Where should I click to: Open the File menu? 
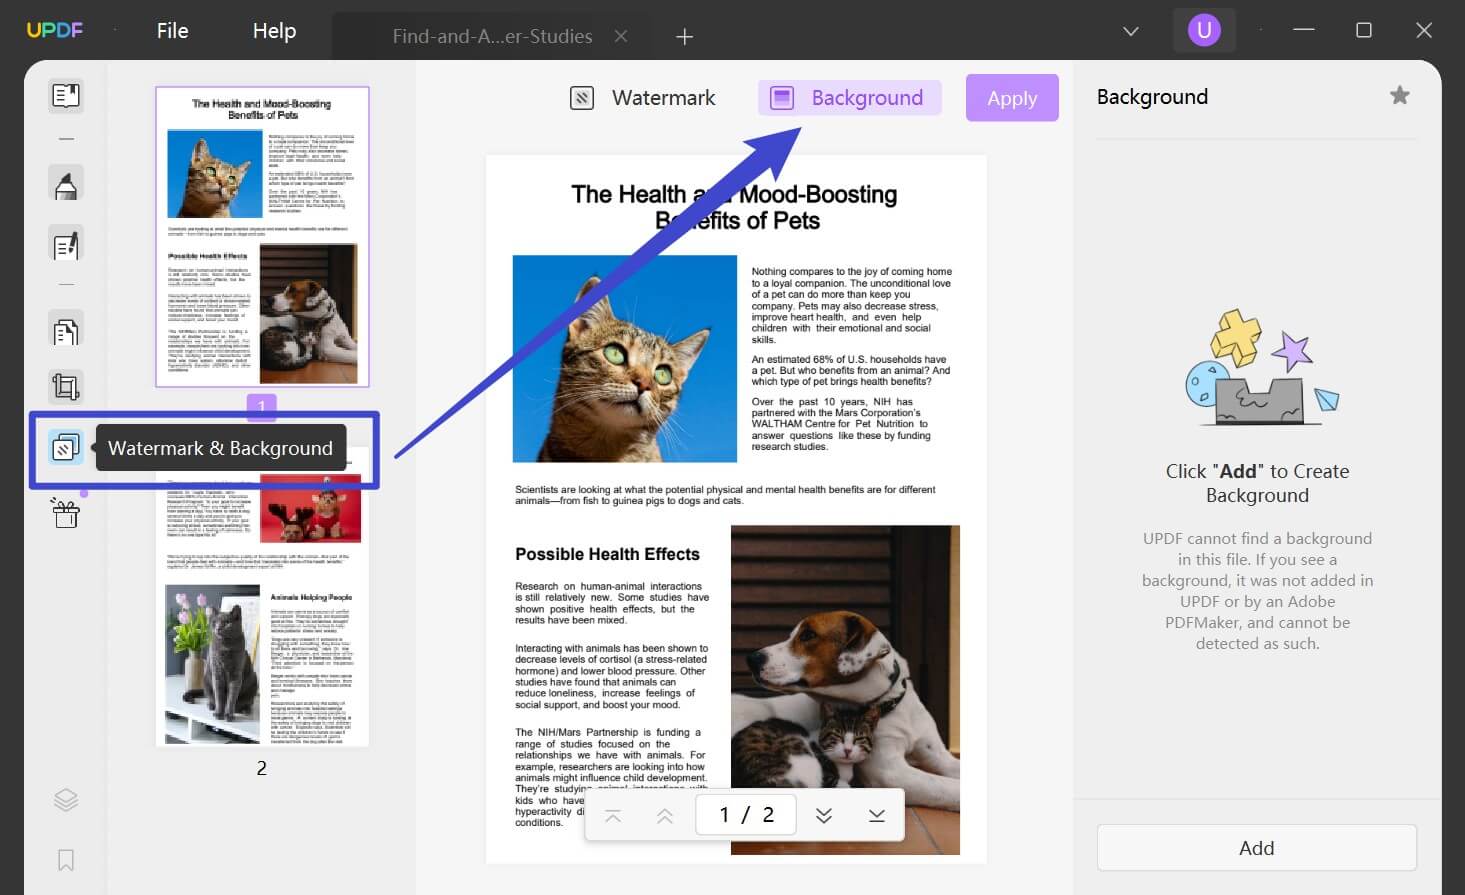pos(173,31)
